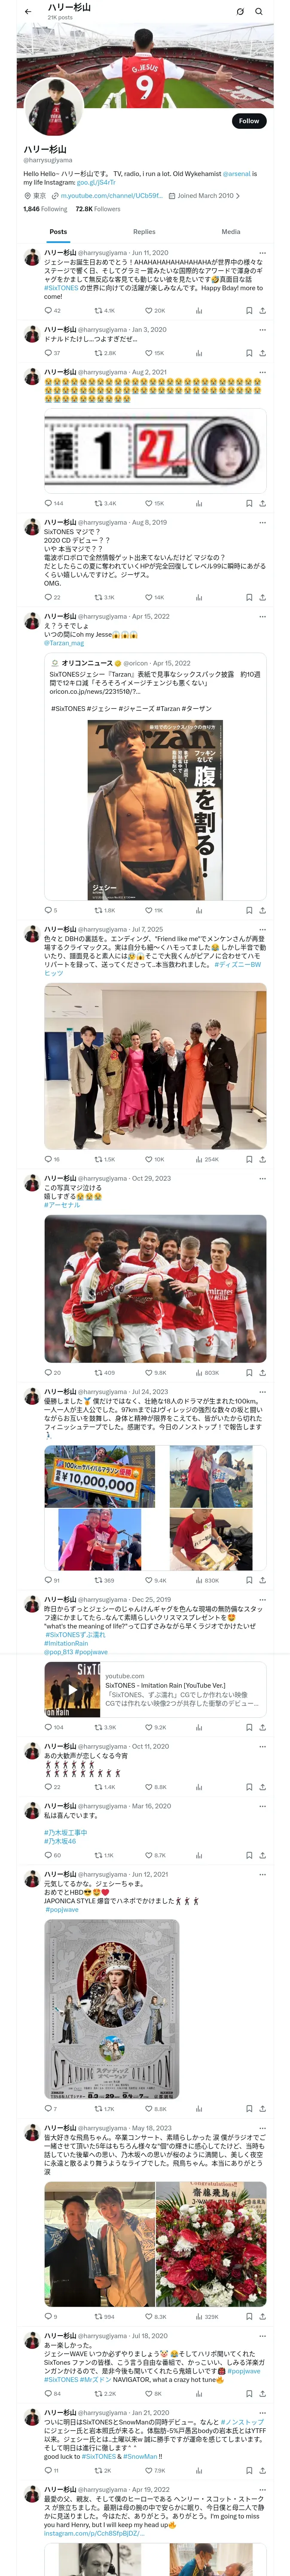
Task: Click the back arrow at top
Action: click(27, 12)
